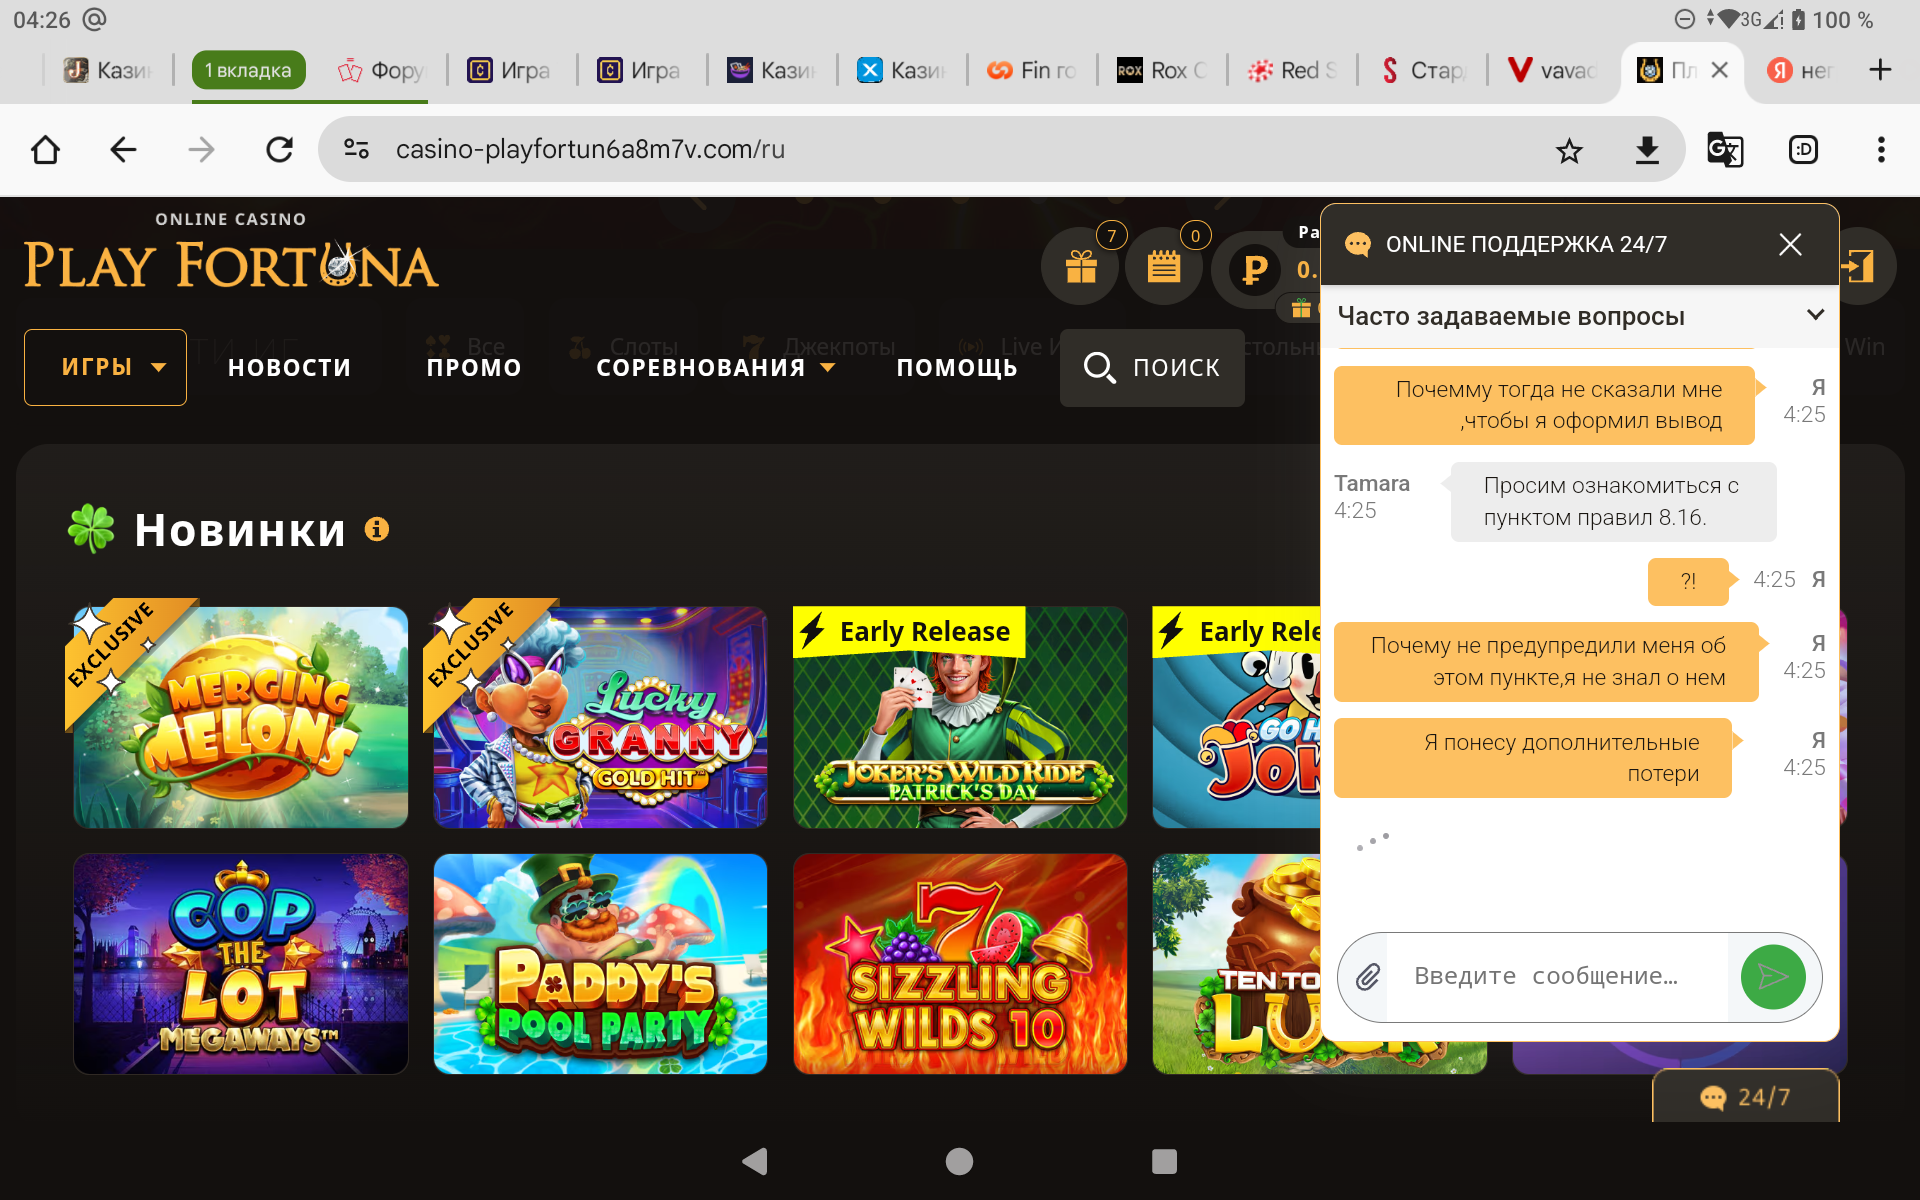Expand the СОРЕВНОВАНИЯ dropdown
Viewport: 1920px width, 1200px height.
[715, 368]
